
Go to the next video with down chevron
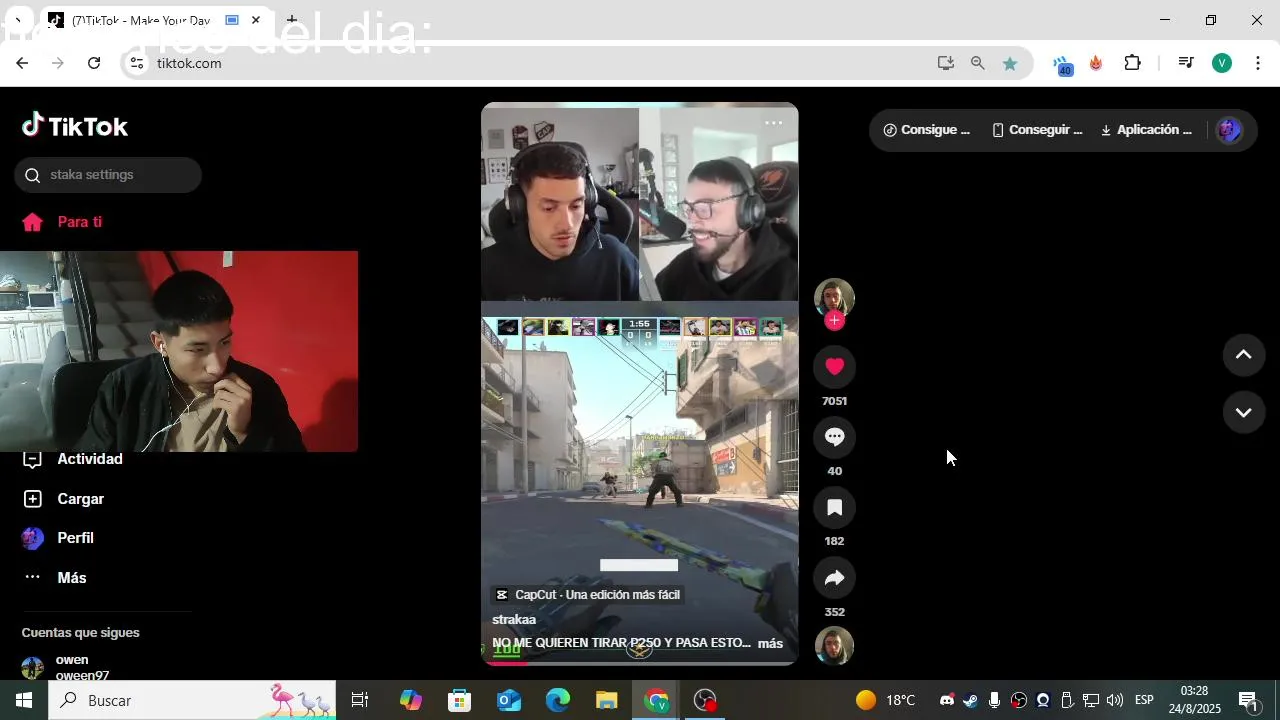pyautogui.click(x=1244, y=412)
